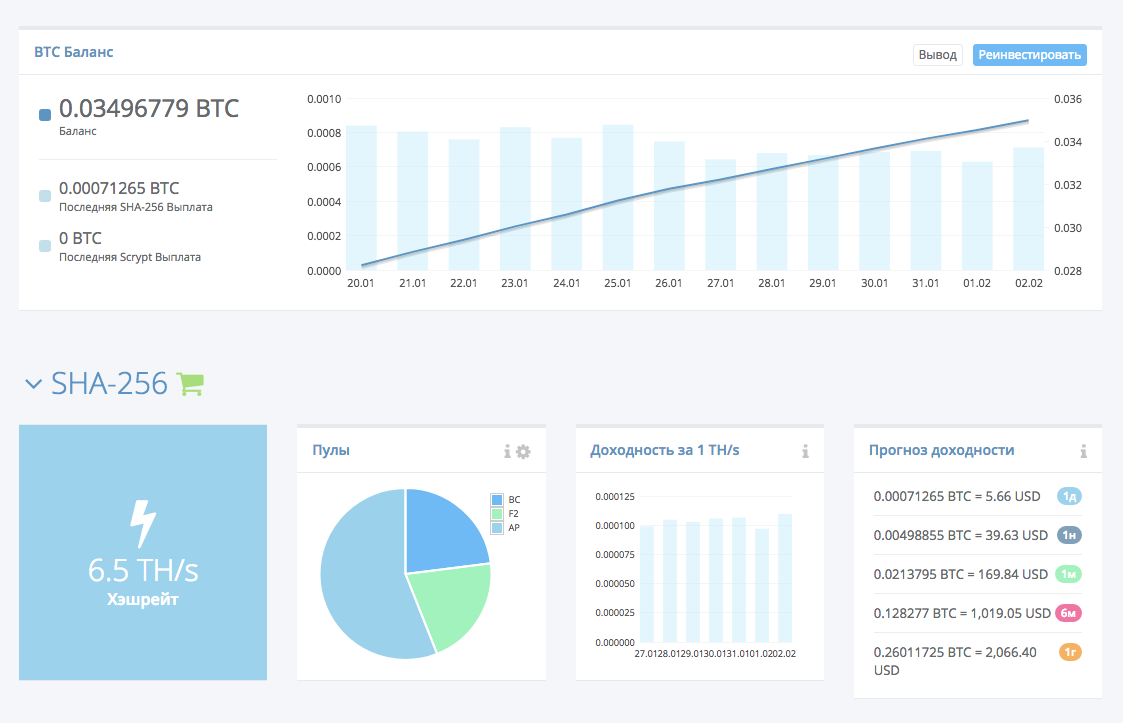Click the info icon on Доходность за 1 TH/s
Screen dimensions: 1123x723
coord(805,451)
